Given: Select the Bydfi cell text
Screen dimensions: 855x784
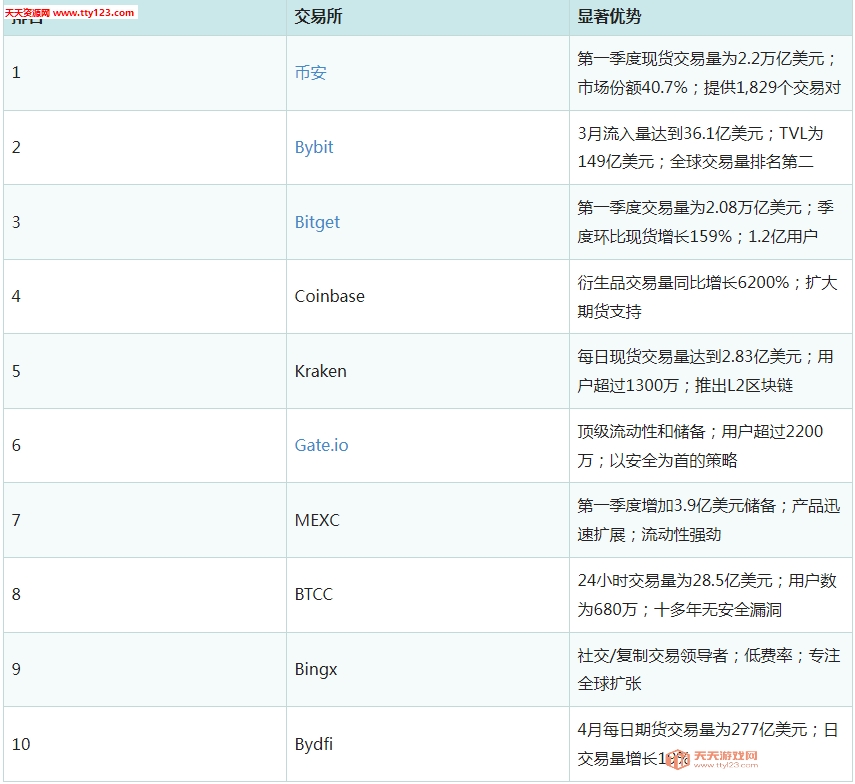Looking at the screenshot, I should click(x=314, y=744).
